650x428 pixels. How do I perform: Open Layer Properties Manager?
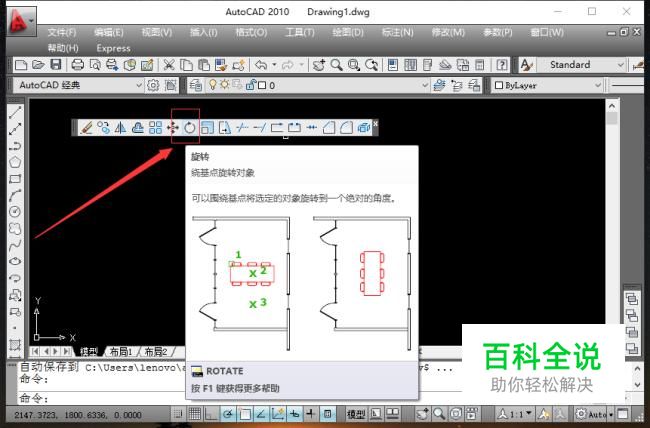[x=195, y=85]
